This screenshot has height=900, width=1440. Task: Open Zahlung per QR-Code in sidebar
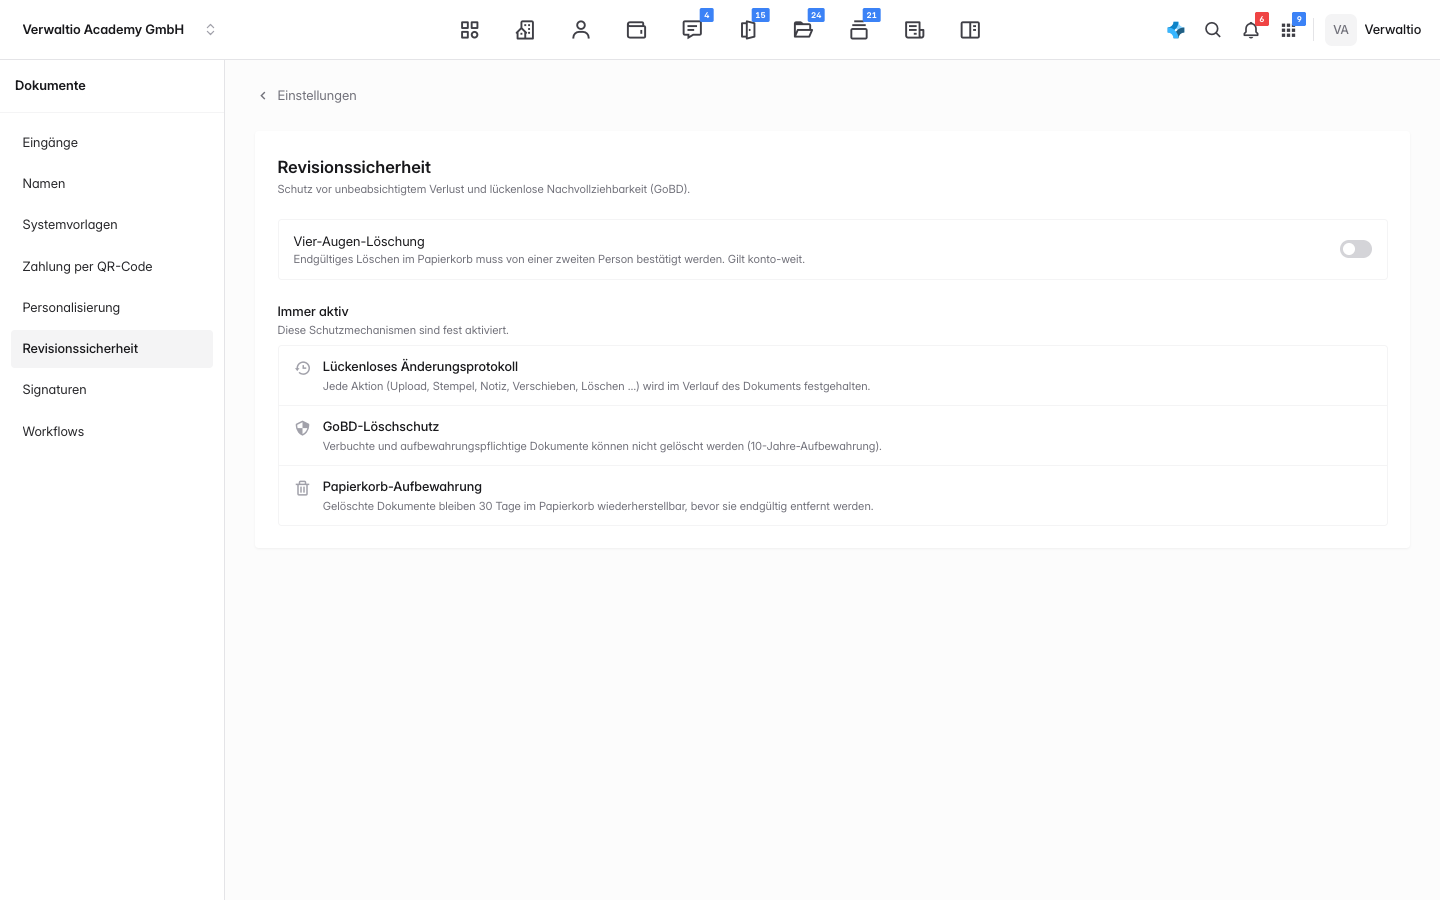(x=112, y=267)
